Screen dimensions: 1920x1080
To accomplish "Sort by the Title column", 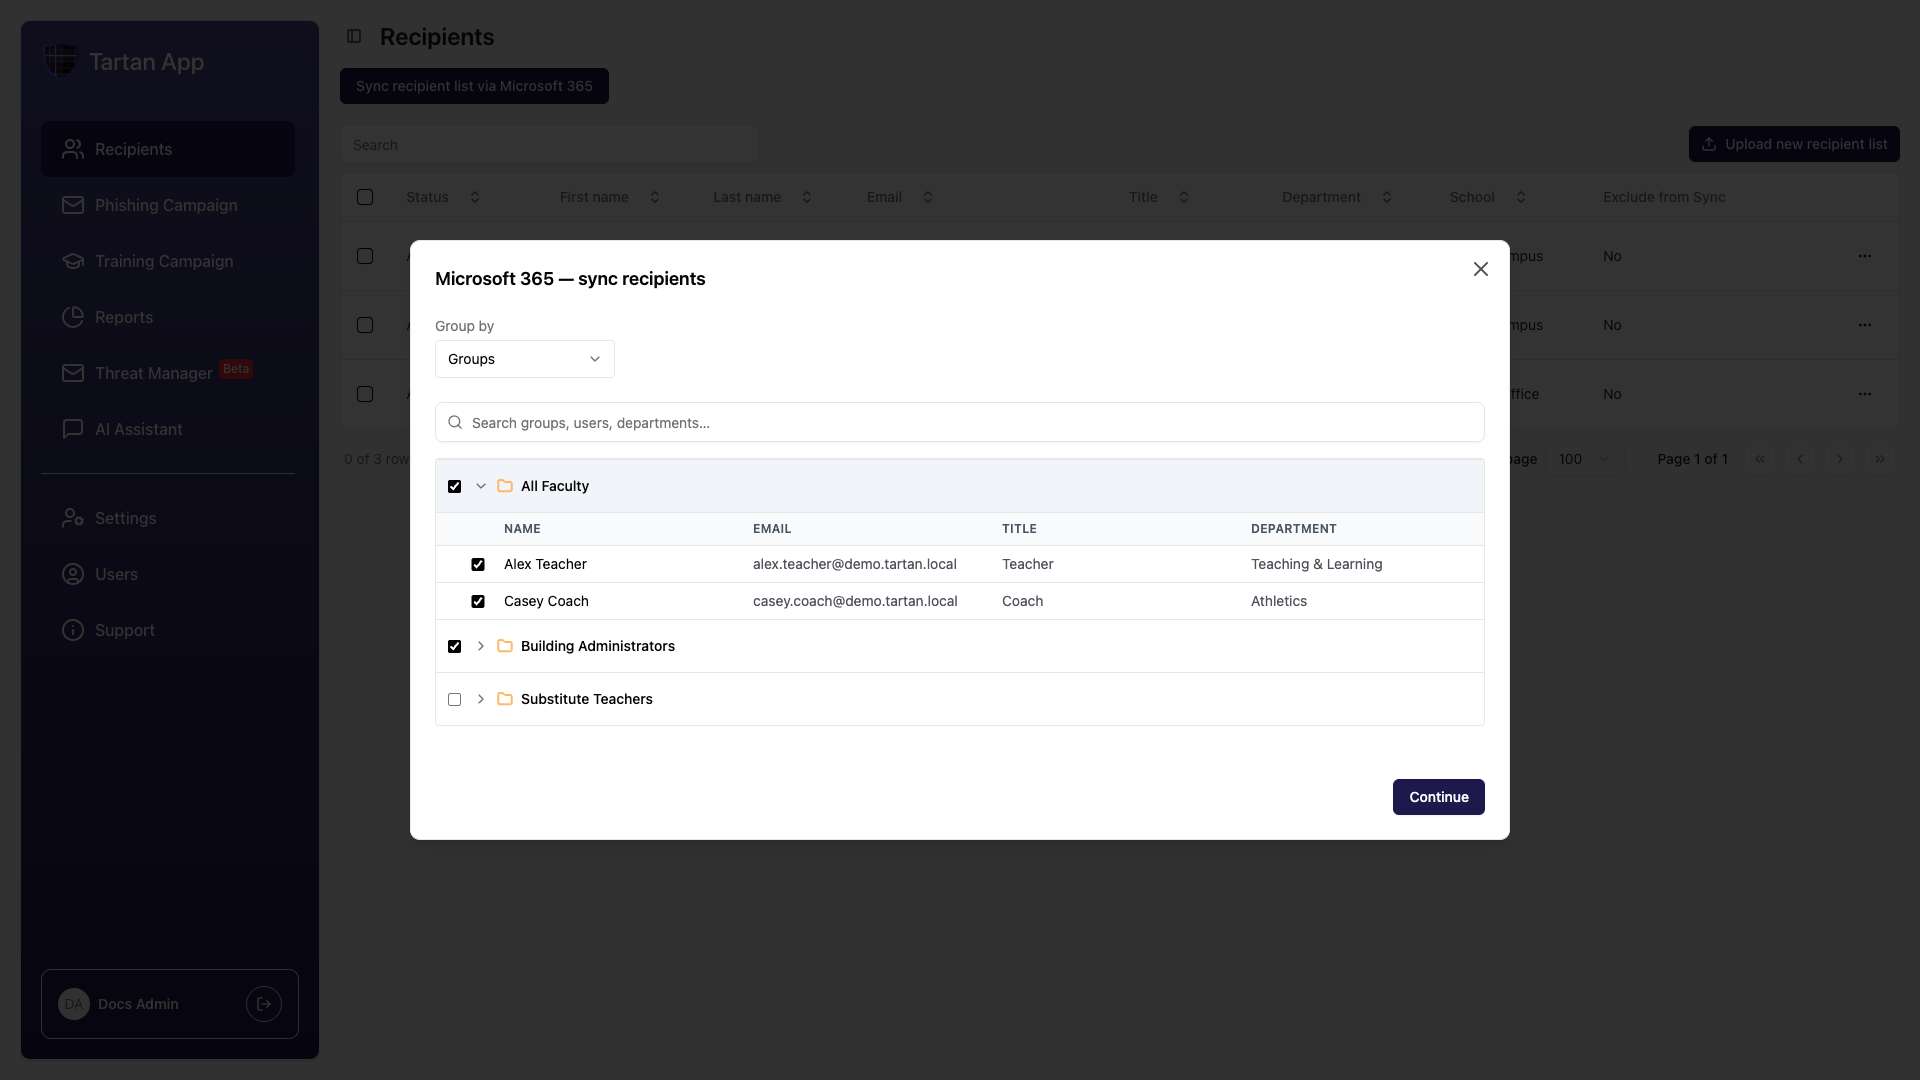I will 1159,197.
